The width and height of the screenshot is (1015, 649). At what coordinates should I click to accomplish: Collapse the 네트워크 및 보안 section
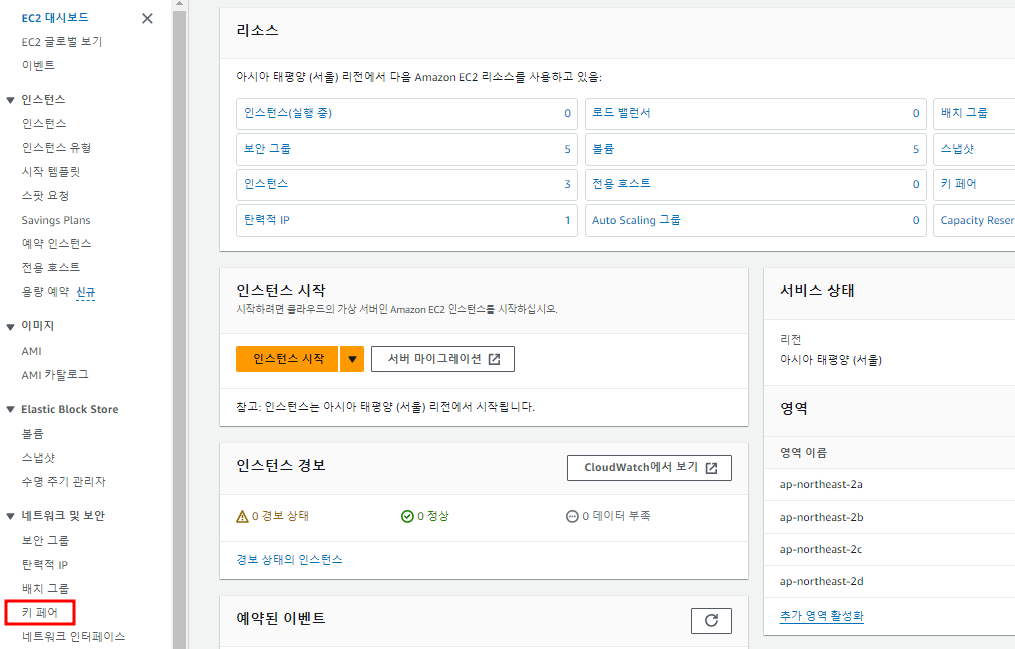click(x=10, y=516)
